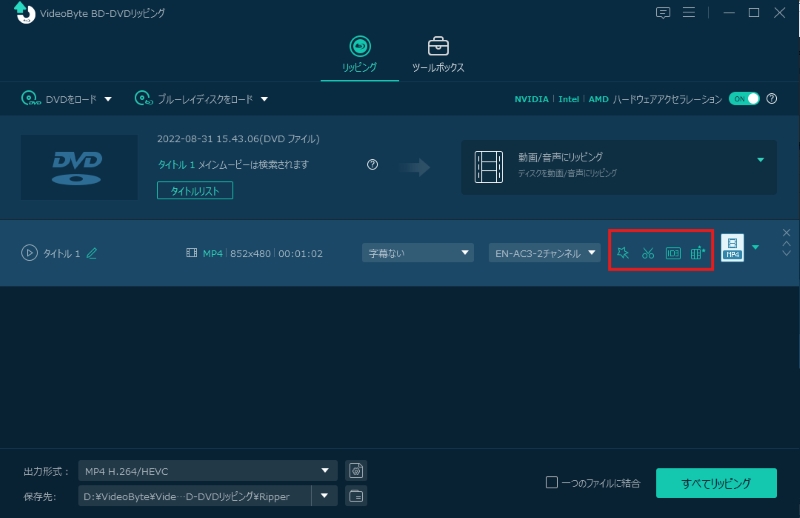Enable 一つのファイルに結合 checkbox
This screenshot has height=518, width=800.
tap(552, 482)
